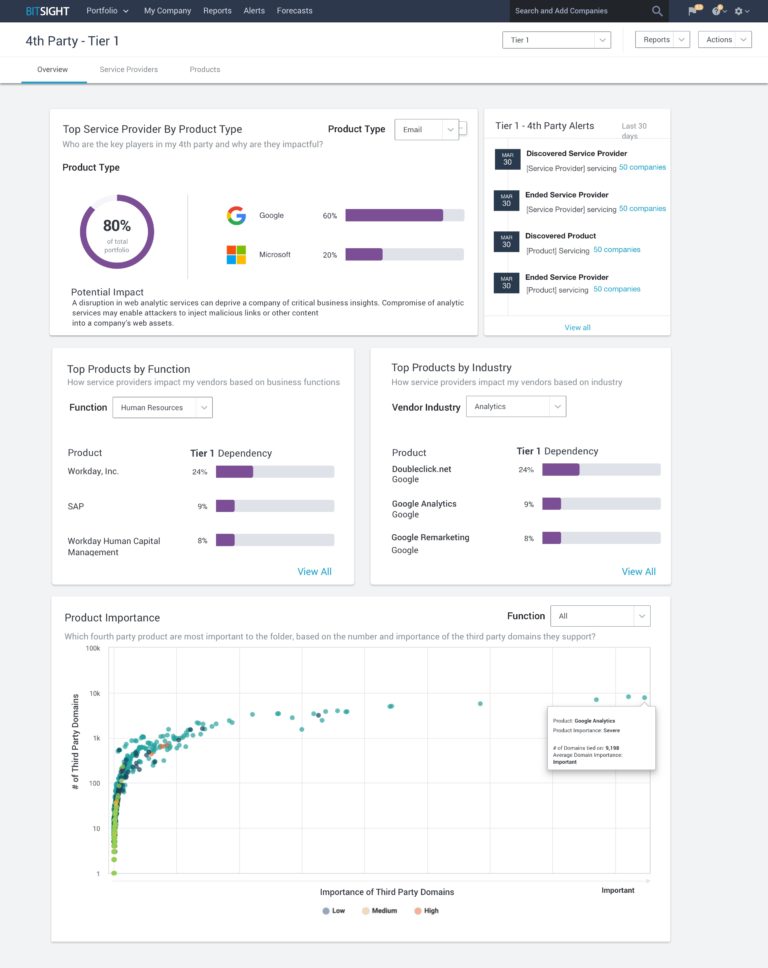Click the 80% portfolio donut chart
The image size is (768, 968).
(117, 232)
